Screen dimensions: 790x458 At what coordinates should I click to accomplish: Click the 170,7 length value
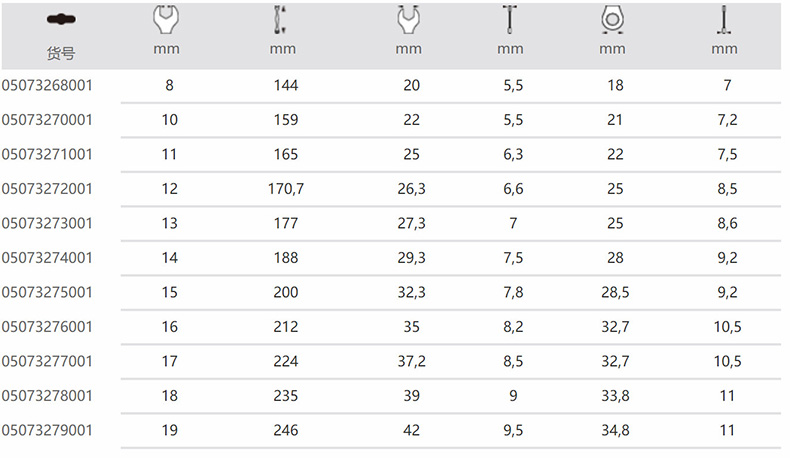pyautogui.click(x=285, y=188)
